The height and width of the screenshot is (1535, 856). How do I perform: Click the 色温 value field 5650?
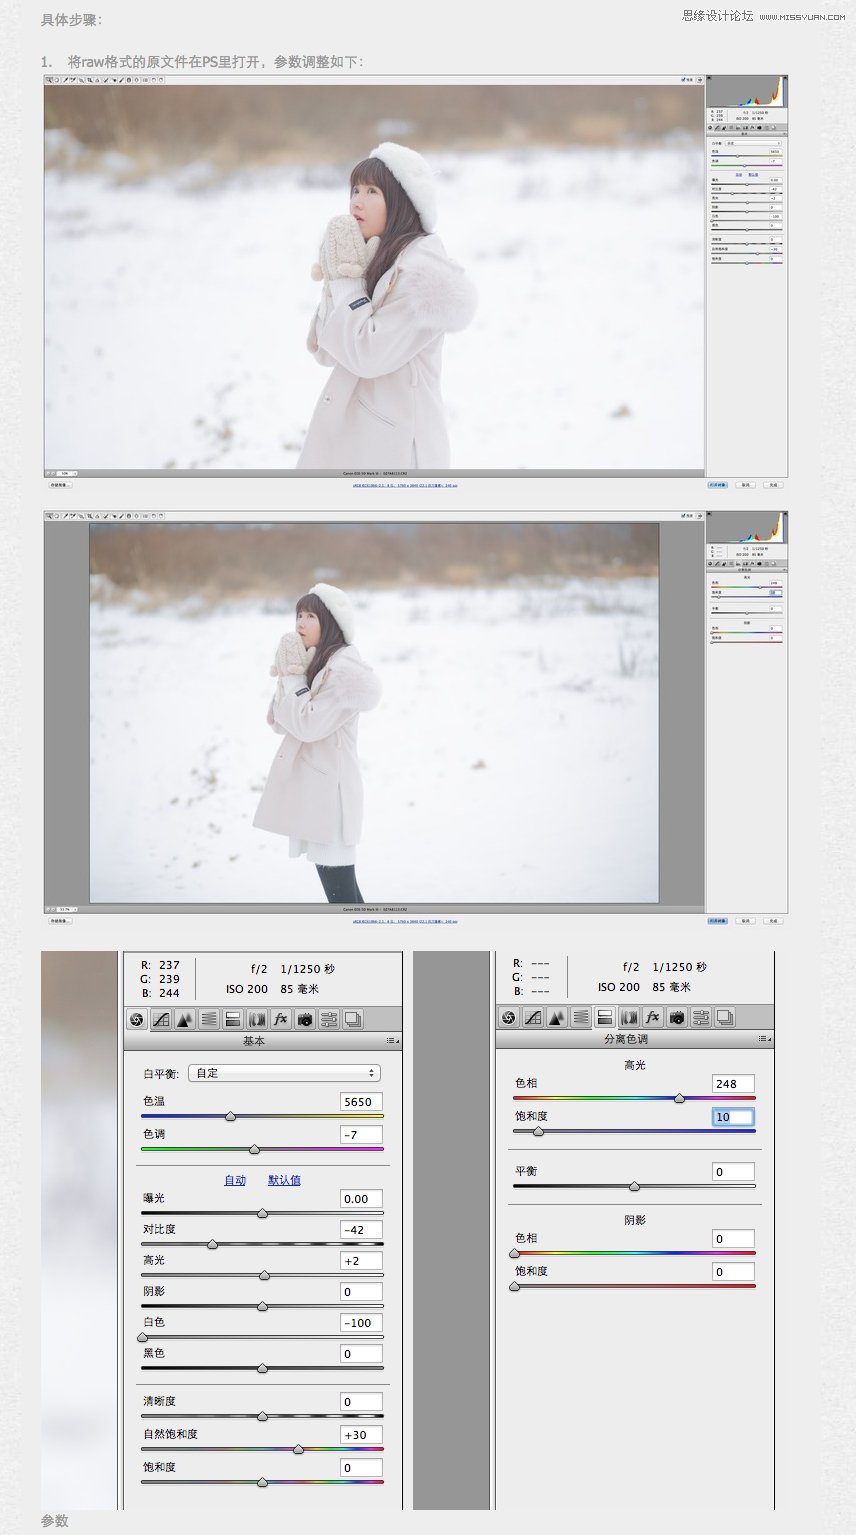[361, 1102]
